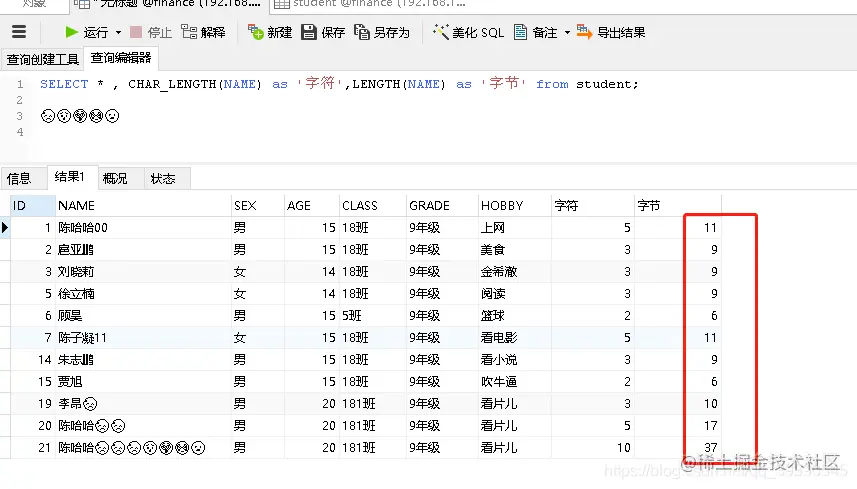The height and width of the screenshot is (489, 857).
Task: Select NAME cell of row ID 21
Action: pyautogui.click(x=143, y=447)
